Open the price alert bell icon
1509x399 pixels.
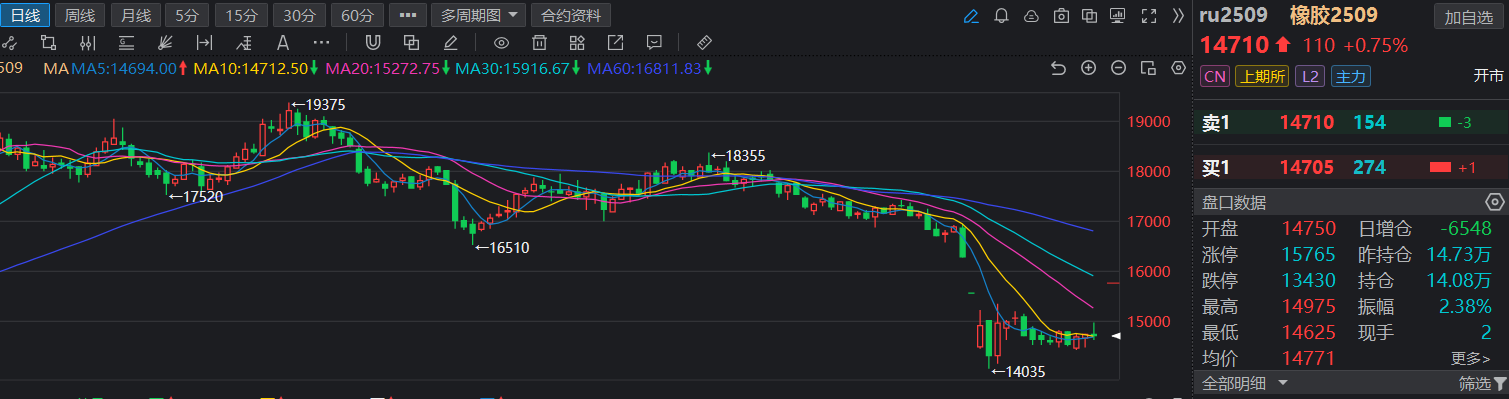pos(1002,16)
